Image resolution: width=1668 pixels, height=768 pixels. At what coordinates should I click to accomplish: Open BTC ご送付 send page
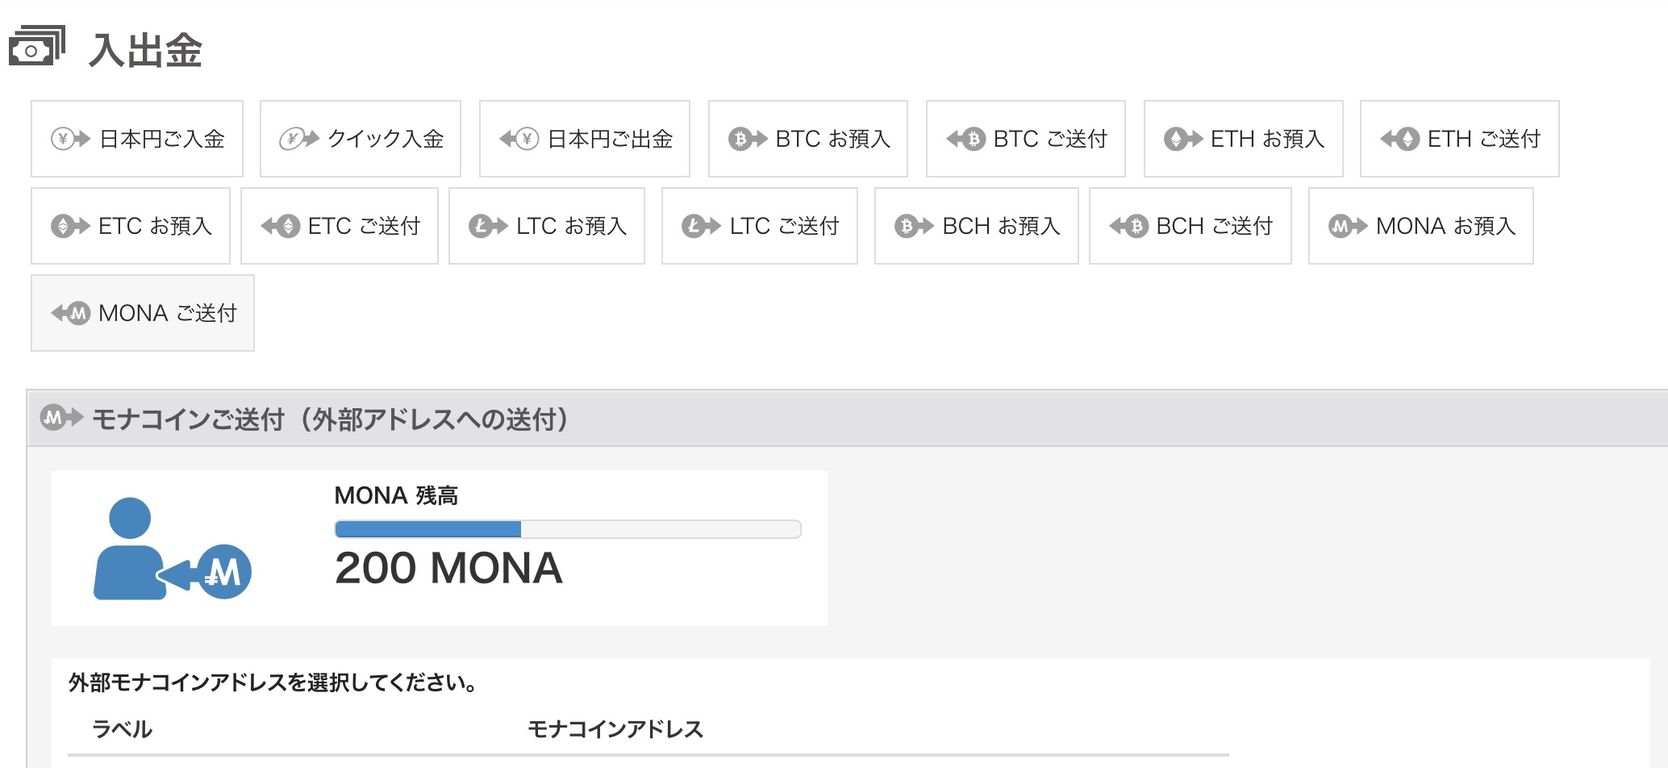pyautogui.click(x=1026, y=139)
